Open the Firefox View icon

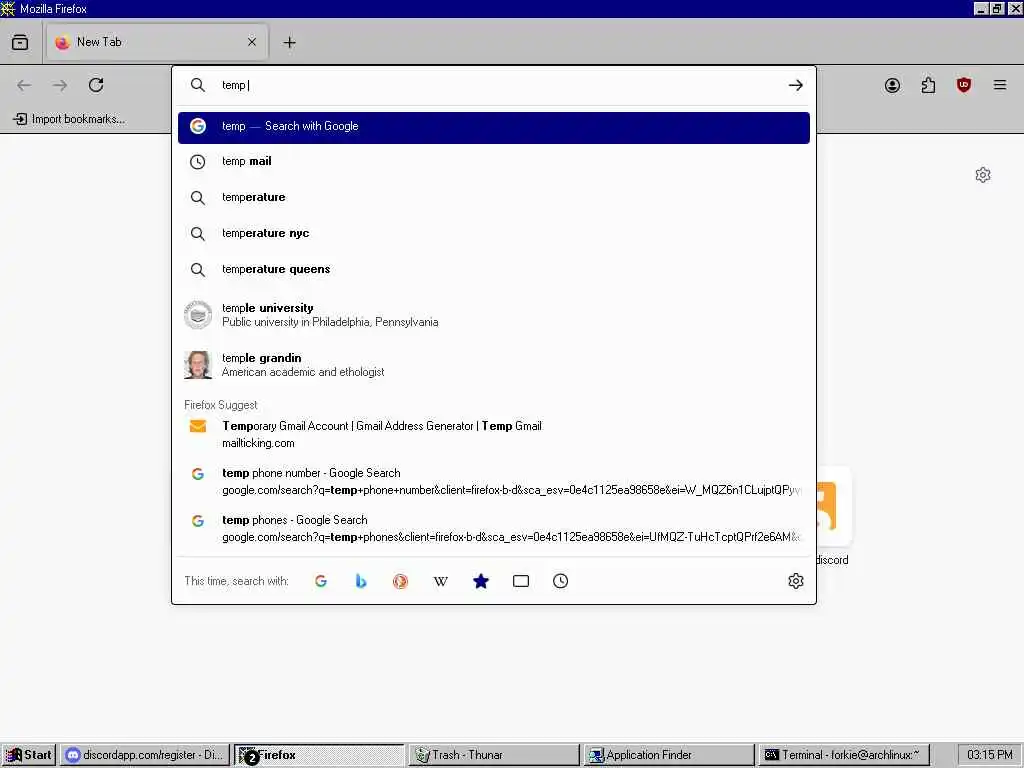[20, 42]
